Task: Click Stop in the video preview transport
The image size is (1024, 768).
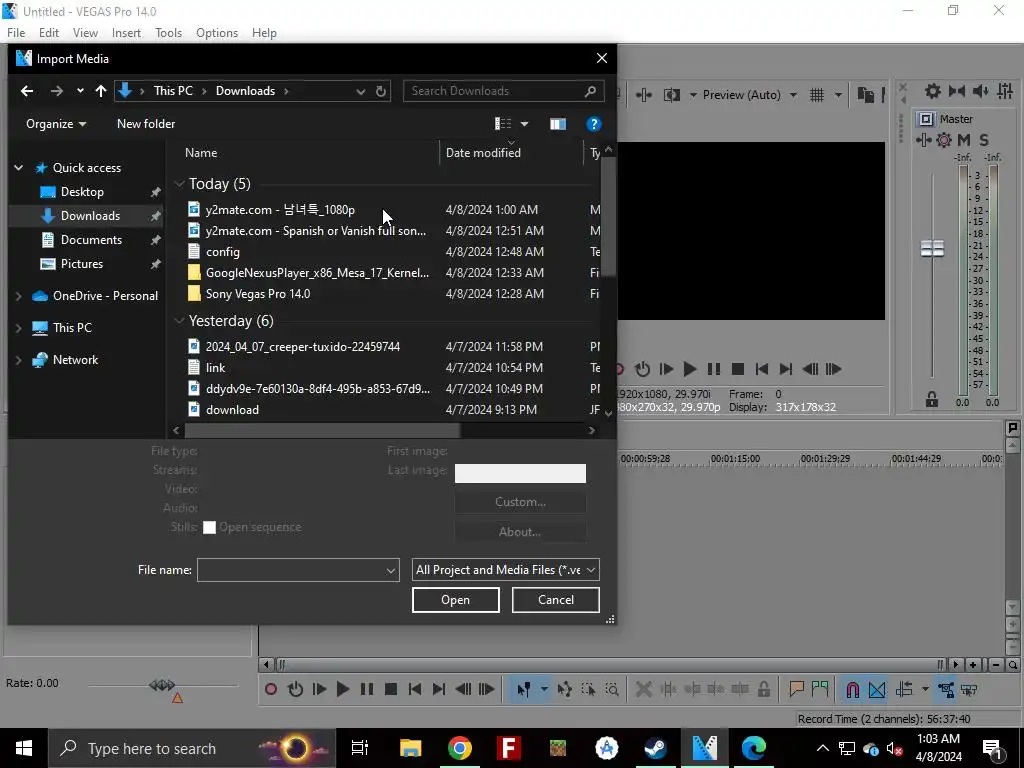Action: [738, 369]
